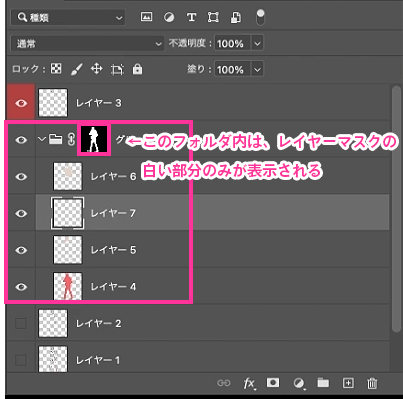Screen dimensions: 403x399
Task: Lock image pixels with brush icon
Action: [x=77, y=69]
